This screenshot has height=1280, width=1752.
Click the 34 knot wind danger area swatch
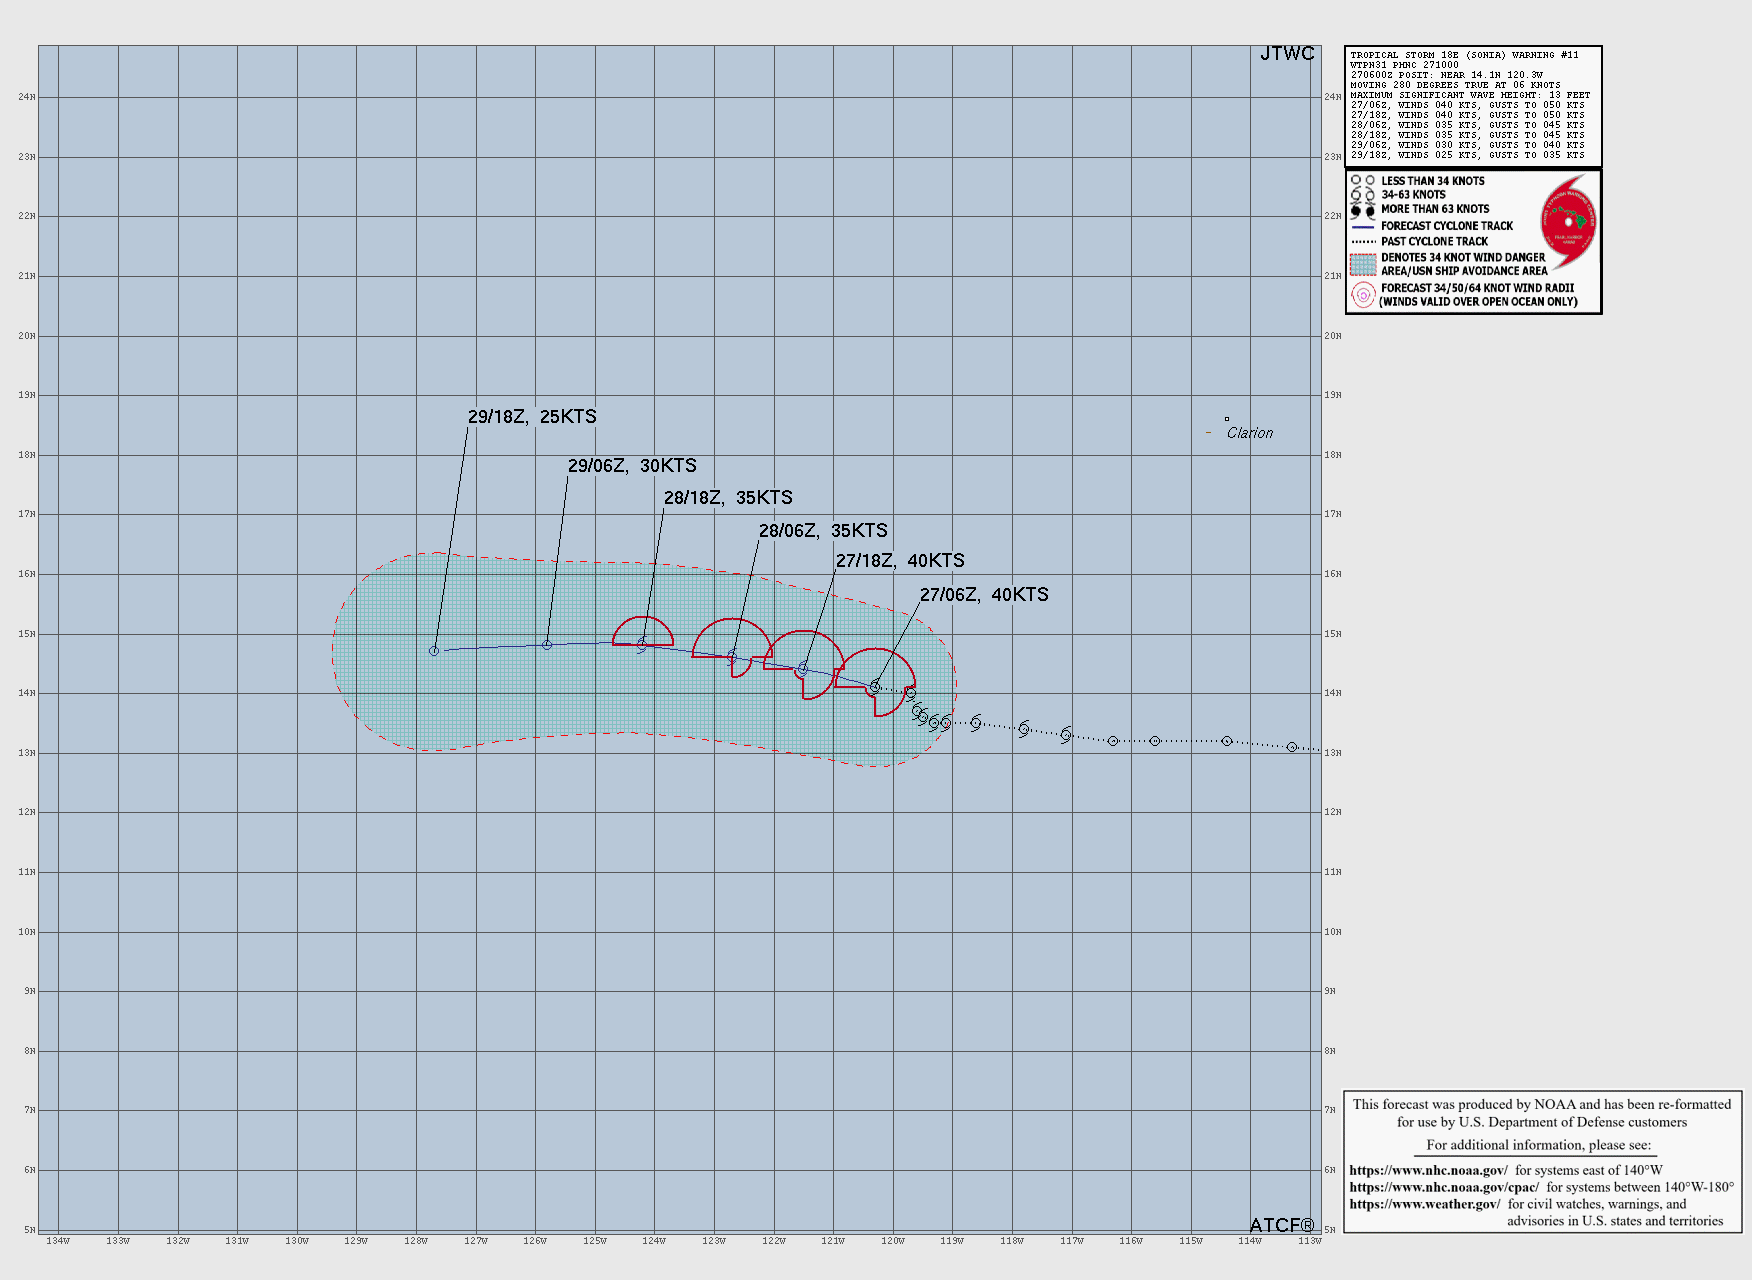[1363, 264]
